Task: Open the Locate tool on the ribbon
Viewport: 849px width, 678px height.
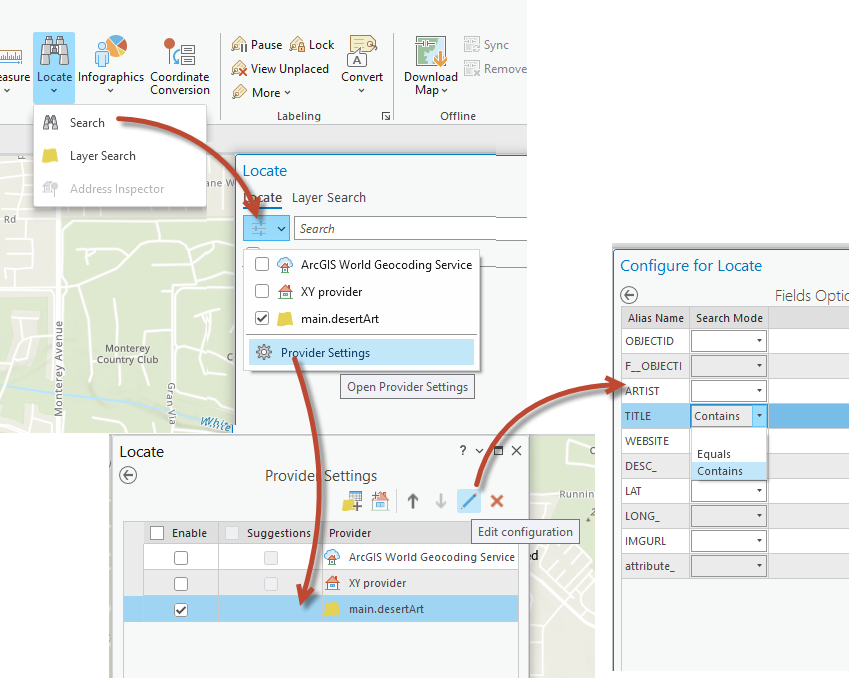Action: (54, 67)
